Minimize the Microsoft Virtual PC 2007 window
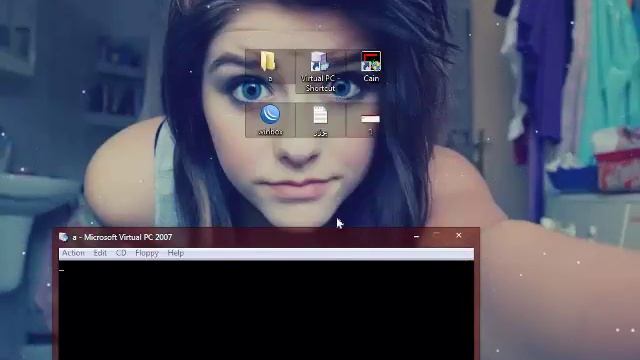The image size is (640, 360). [x=416, y=236]
